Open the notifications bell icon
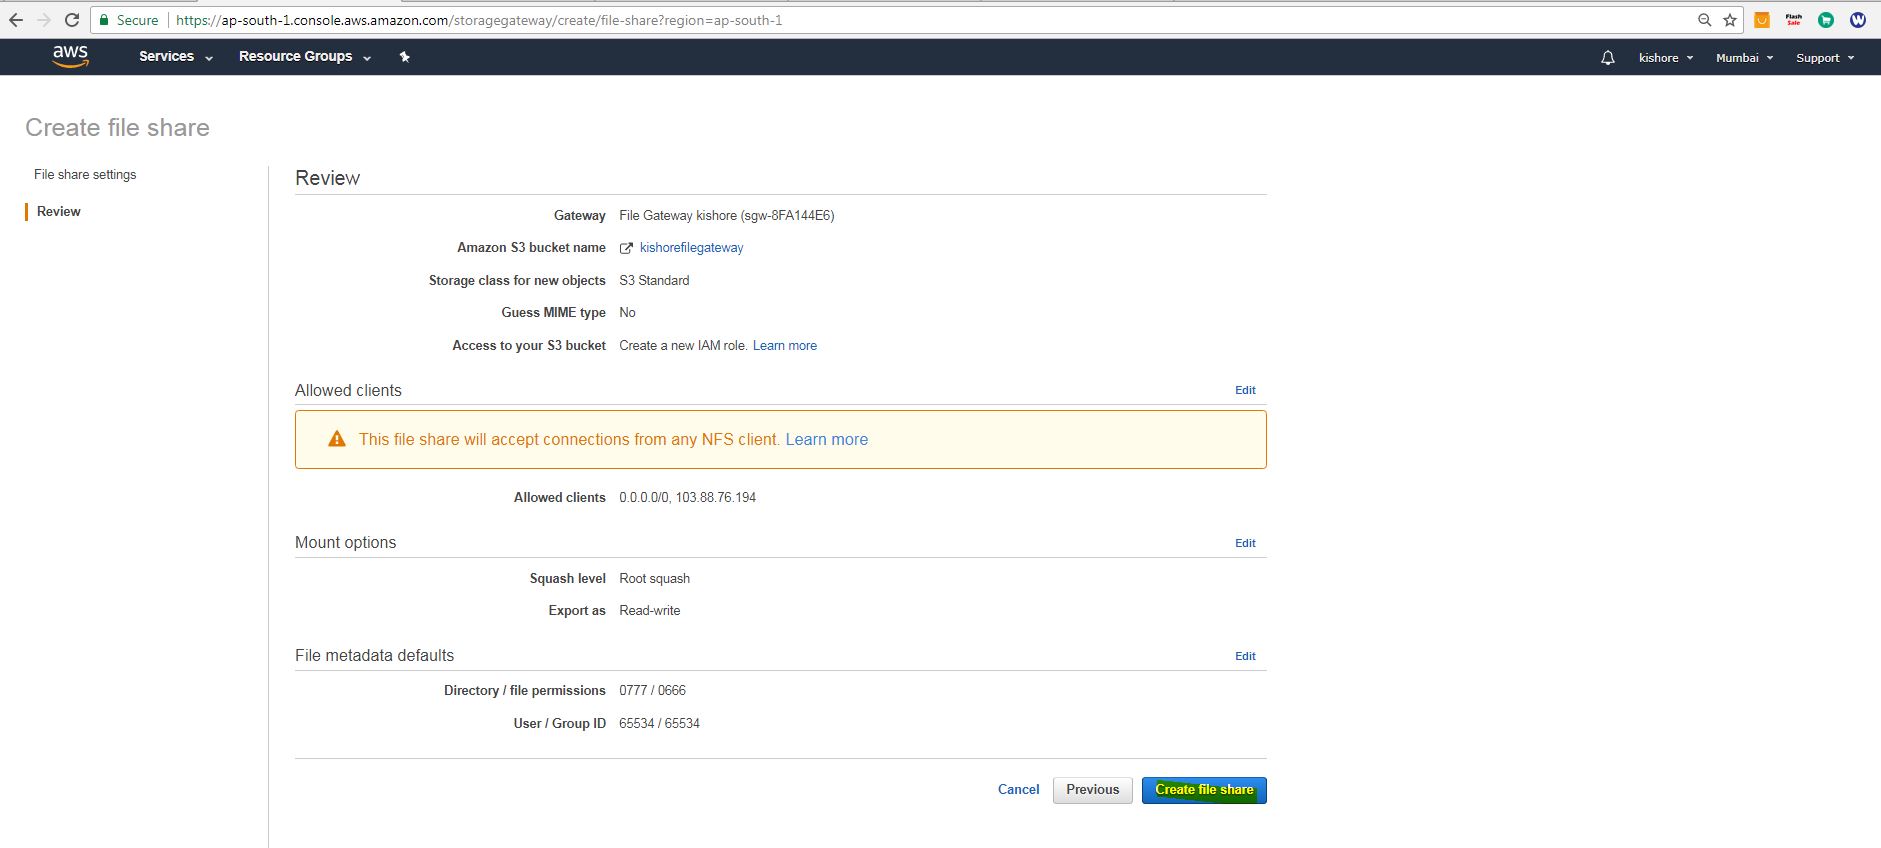 pyautogui.click(x=1608, y=58)
